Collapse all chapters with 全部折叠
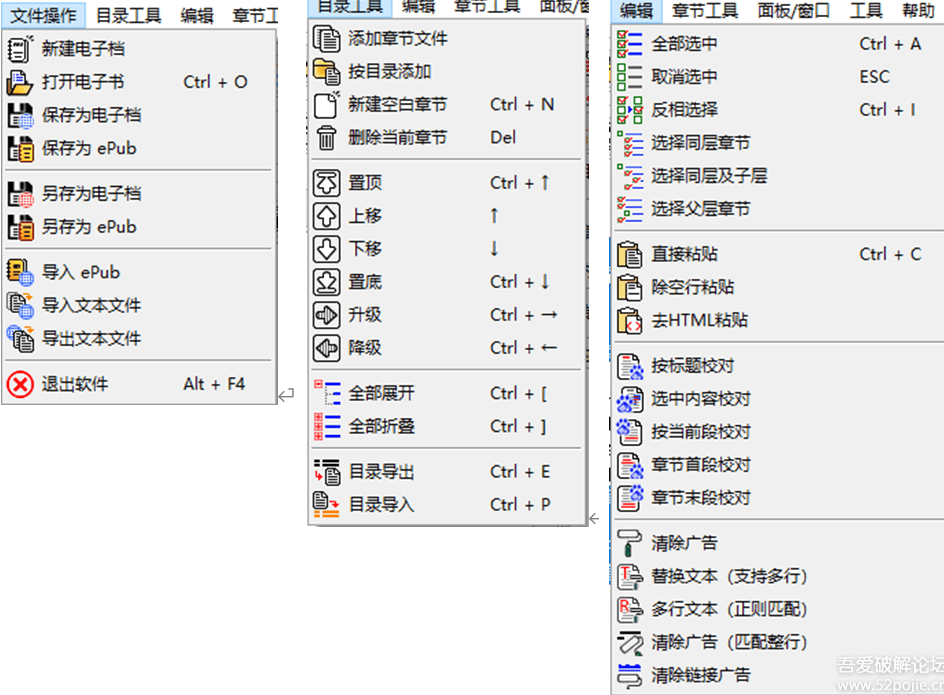Viewport: 944px width, 695px height. tap(381, 427)
